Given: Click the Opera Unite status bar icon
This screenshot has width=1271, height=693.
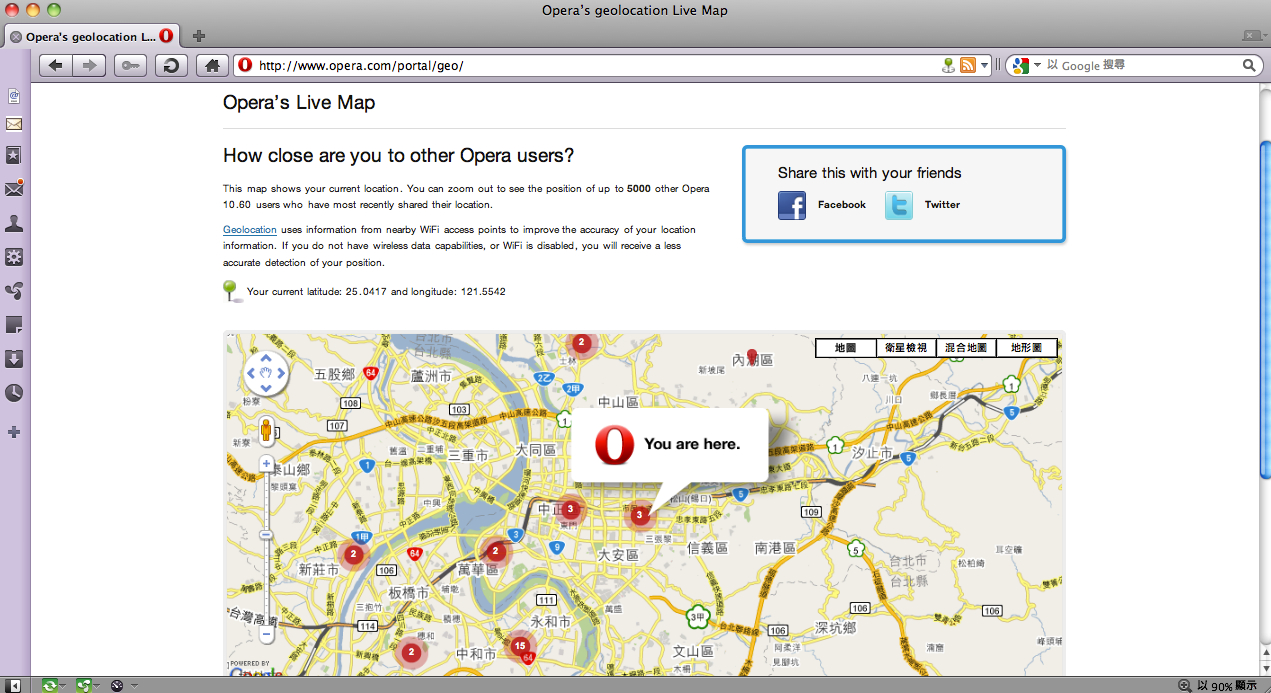Looking at the screenshot, I should tap(83, 685).
